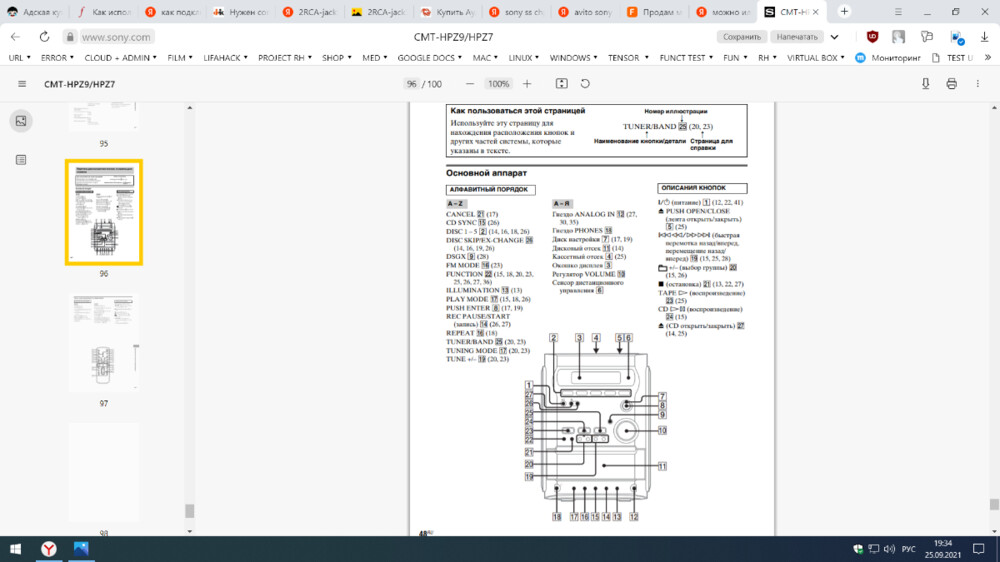
Task: Open the browser downloads arrow icon
Action: click(x=984, y=37)
